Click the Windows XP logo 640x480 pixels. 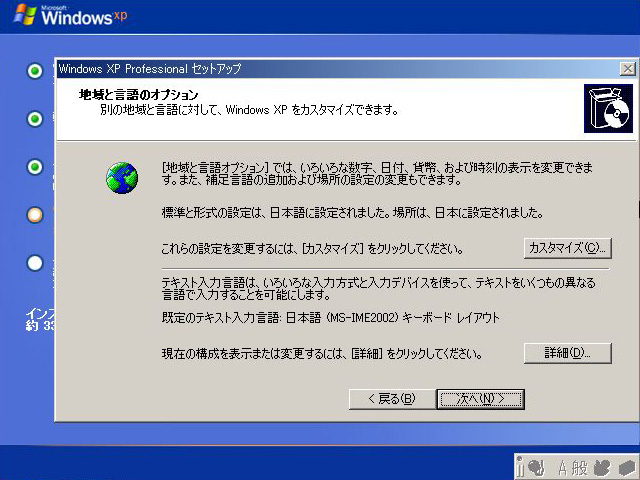(70, 15)
